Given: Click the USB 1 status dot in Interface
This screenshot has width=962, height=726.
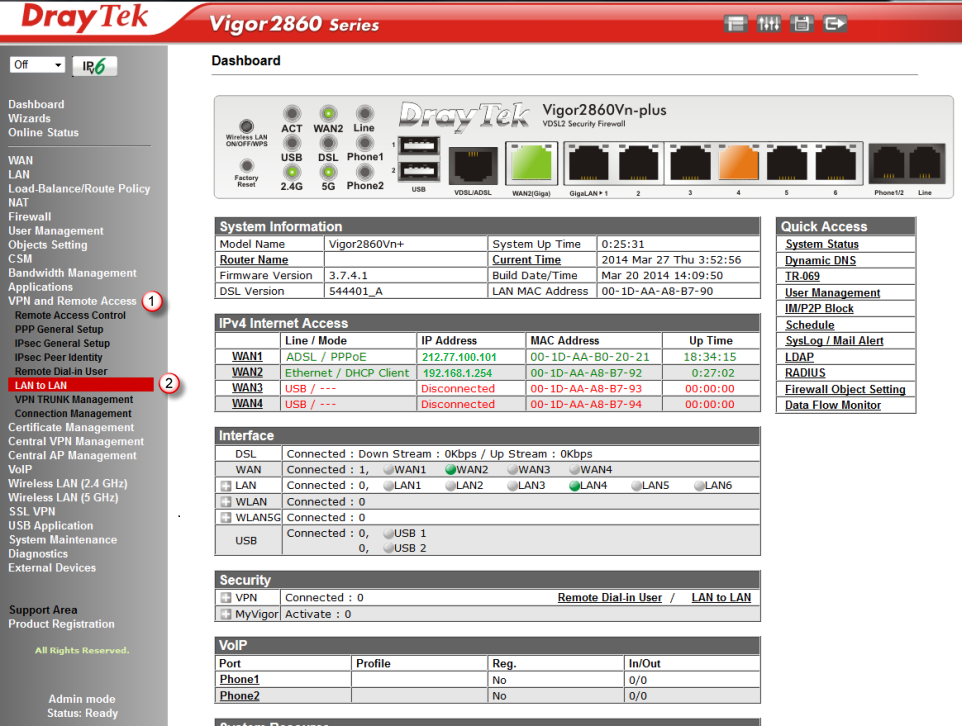Looking at the screenshot, I should pyautogui.click(x=388, y=533).
